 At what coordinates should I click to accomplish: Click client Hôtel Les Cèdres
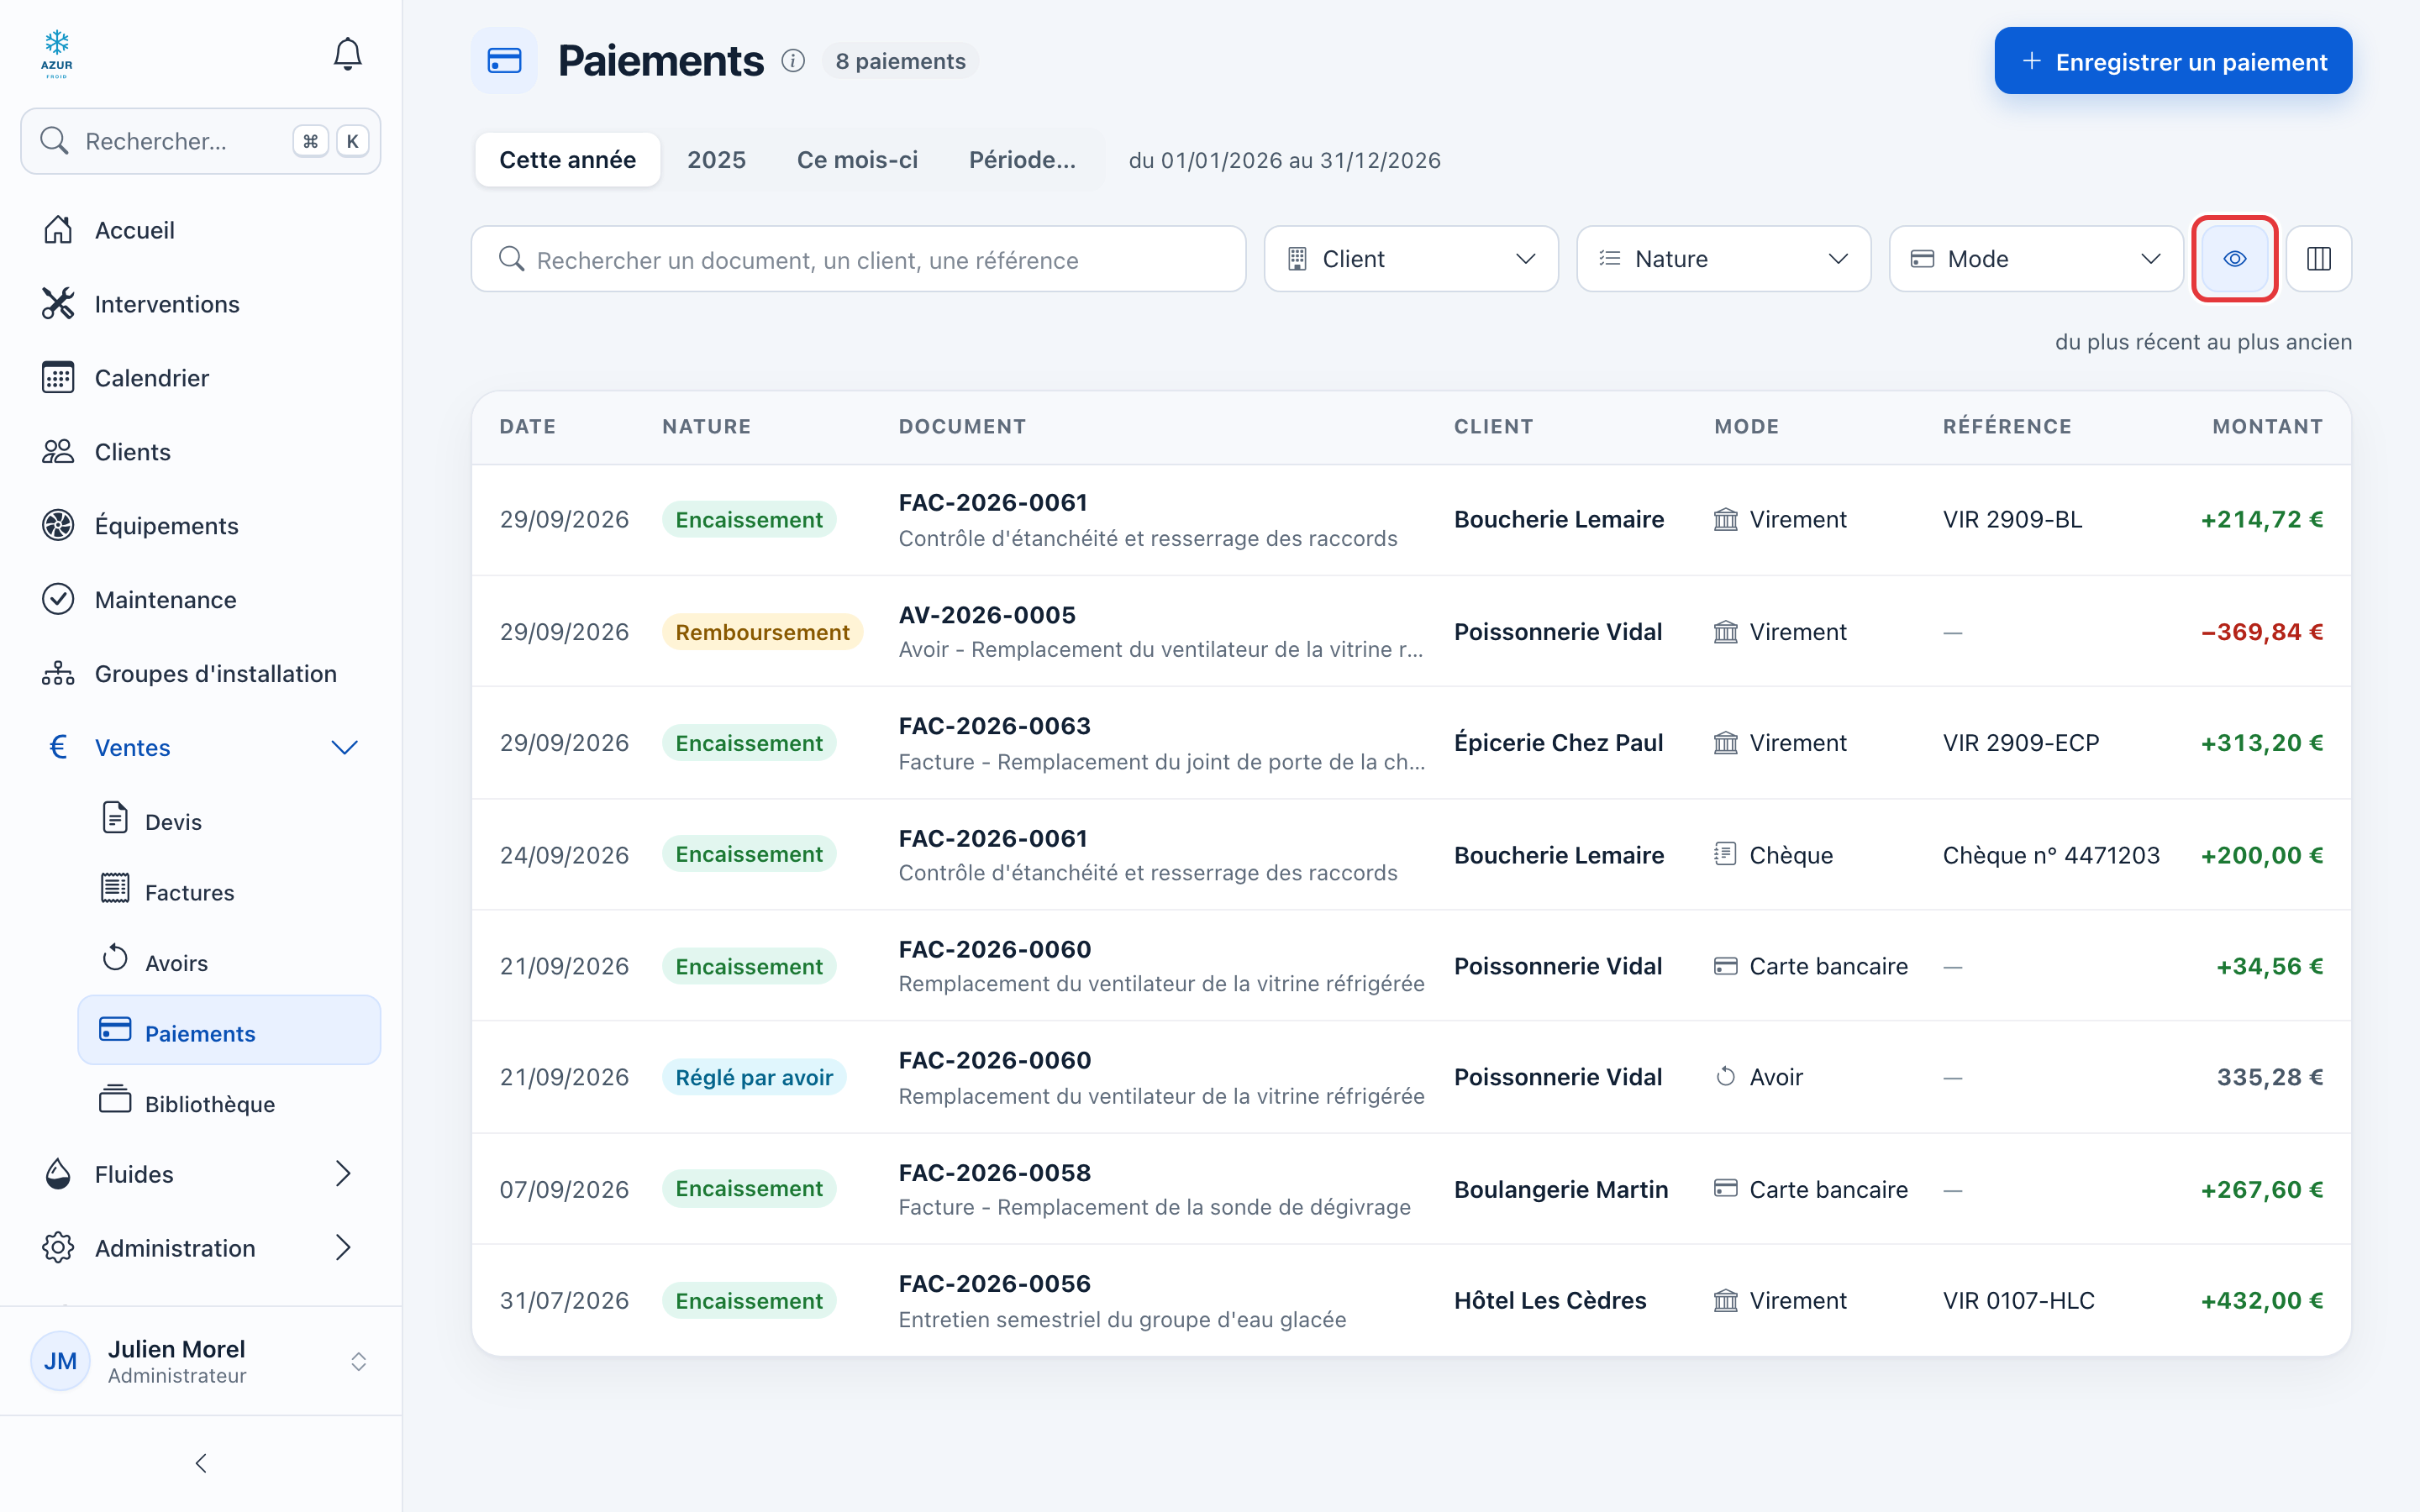(x=1549, y=1300)
